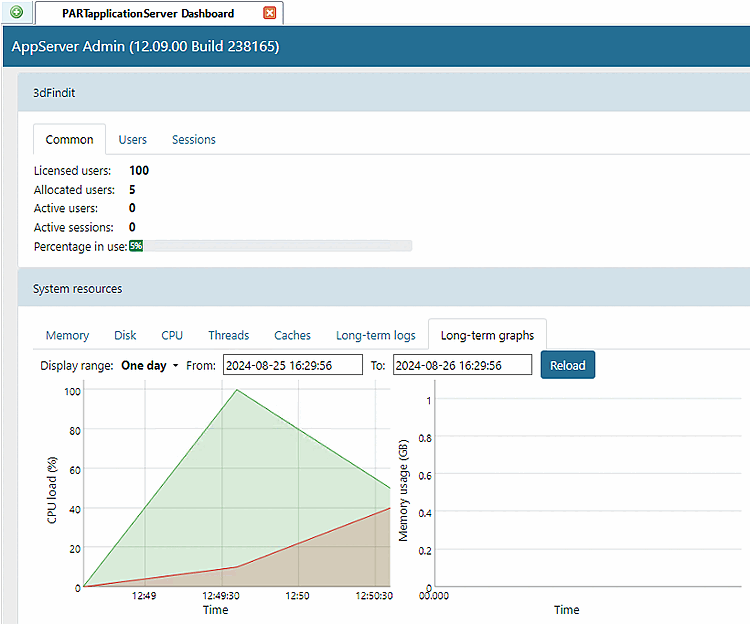
Task: Open the Sessions tab
Action: pyautogui.click(x=194, y=140)
